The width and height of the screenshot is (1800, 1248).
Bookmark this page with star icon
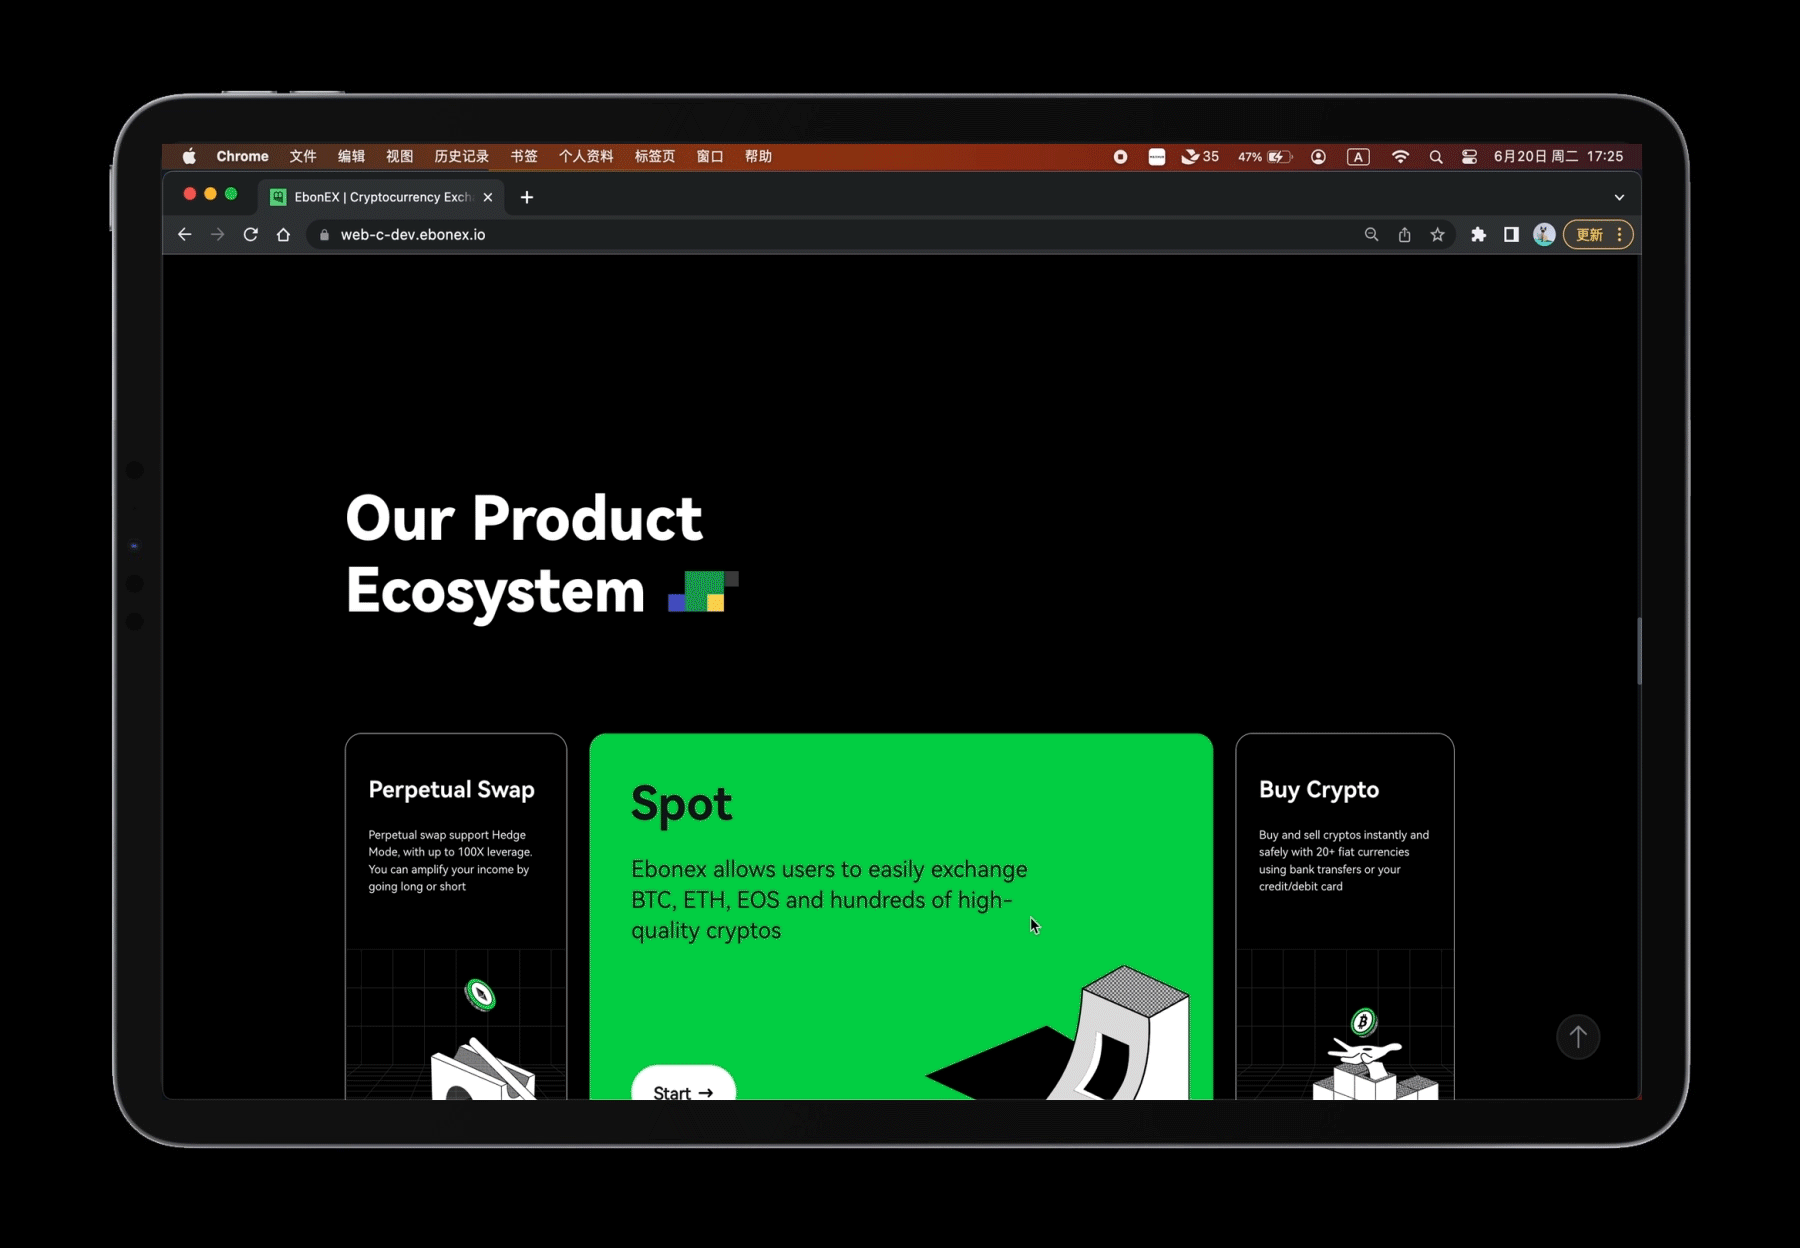coord(1437,235)
